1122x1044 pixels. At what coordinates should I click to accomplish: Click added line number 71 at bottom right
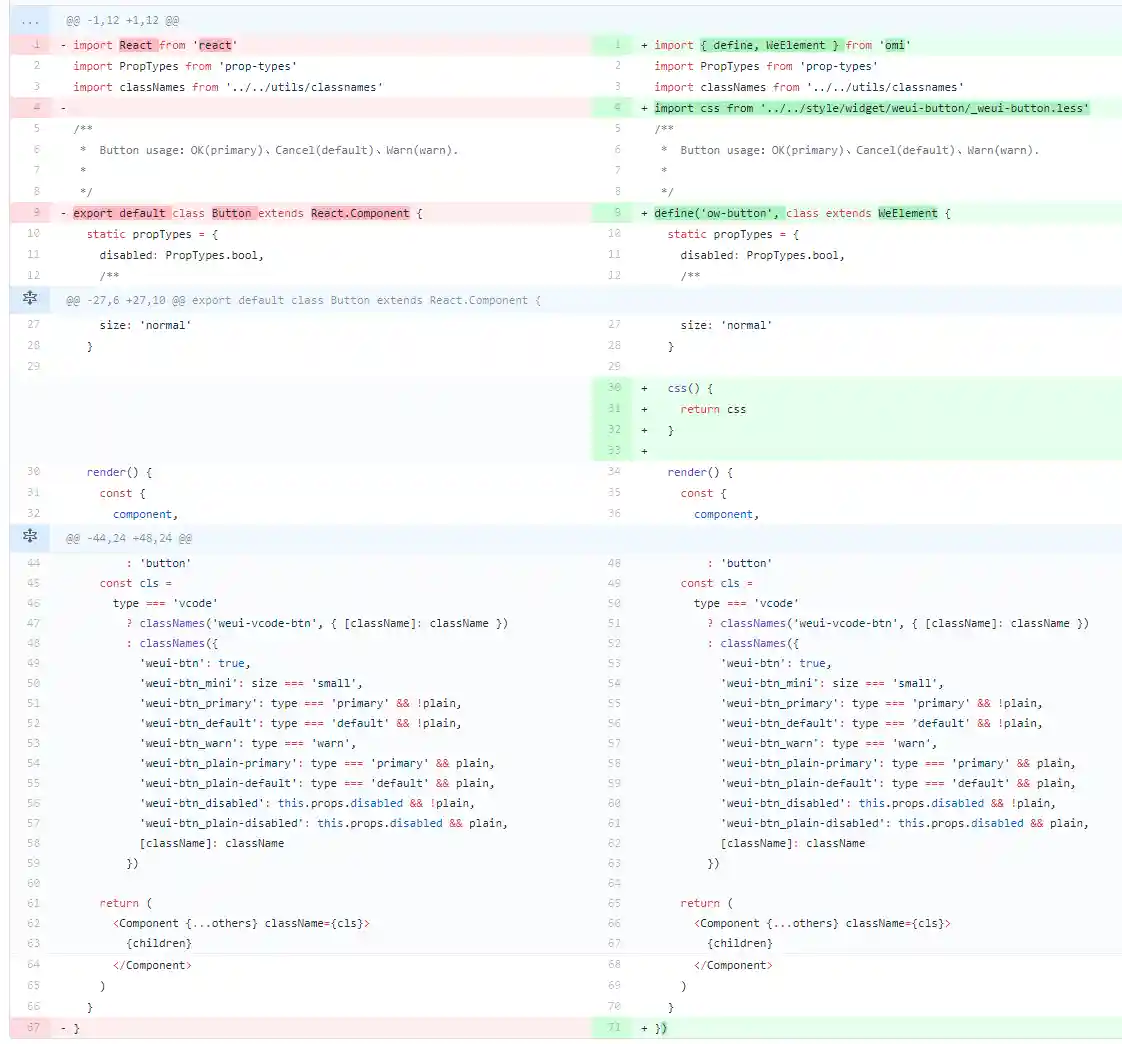click(616, 1028)
